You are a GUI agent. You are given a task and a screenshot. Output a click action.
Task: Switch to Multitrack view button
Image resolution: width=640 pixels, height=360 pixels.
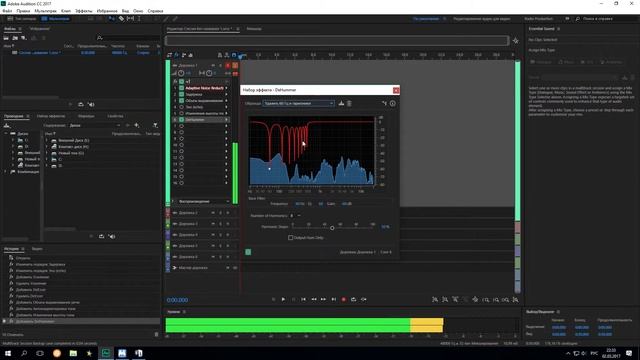(x=55, y=19)
